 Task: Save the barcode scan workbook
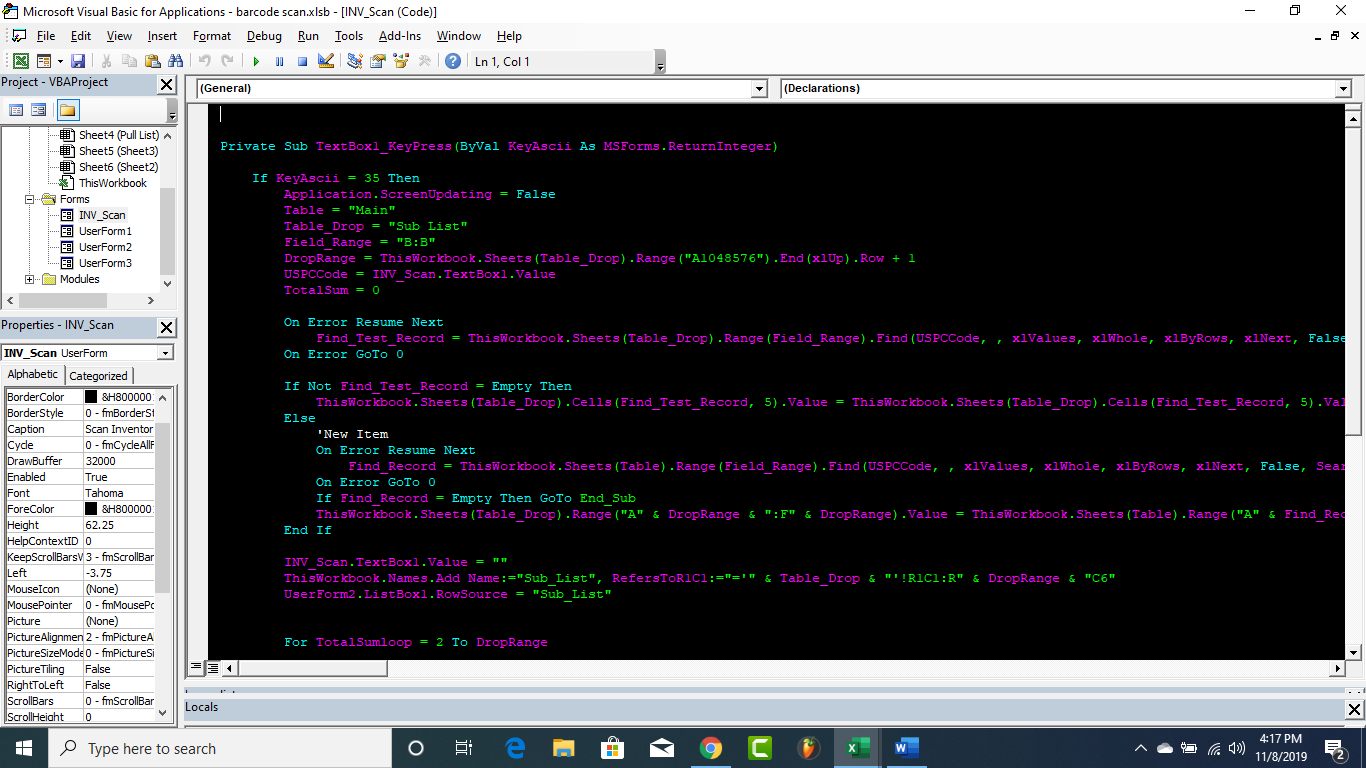(78, 61)
